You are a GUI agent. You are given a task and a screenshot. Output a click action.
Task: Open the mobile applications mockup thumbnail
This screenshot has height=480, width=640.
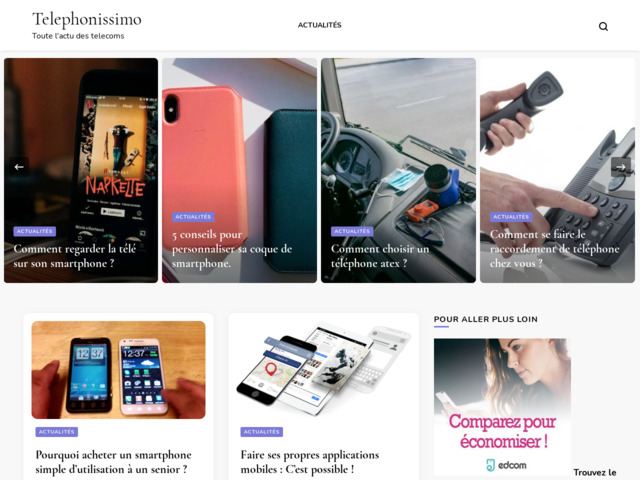point(324,370)
